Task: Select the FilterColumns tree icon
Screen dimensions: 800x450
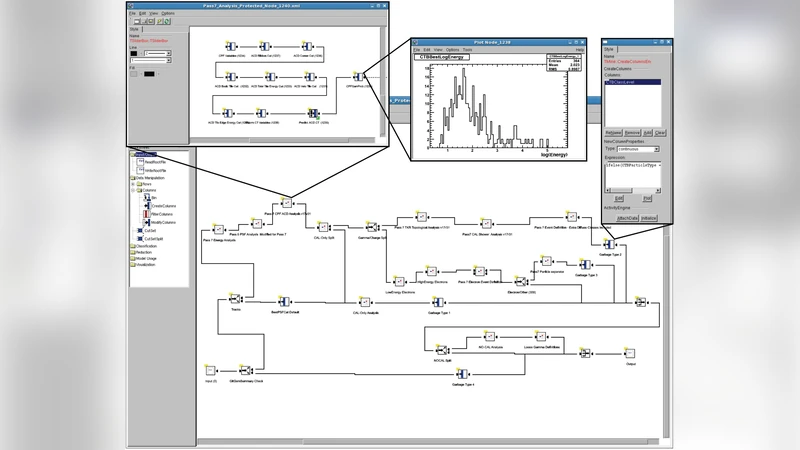Action: pos(146,214)
